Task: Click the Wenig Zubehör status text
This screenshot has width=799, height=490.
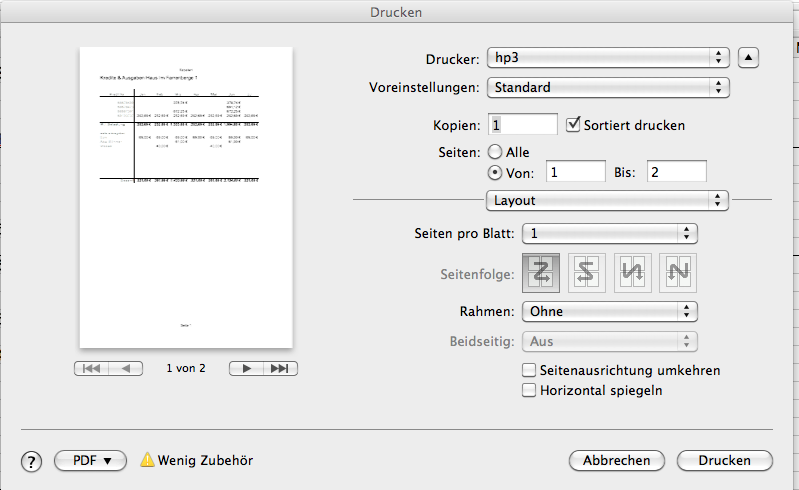Action: [x=205, y=460]
